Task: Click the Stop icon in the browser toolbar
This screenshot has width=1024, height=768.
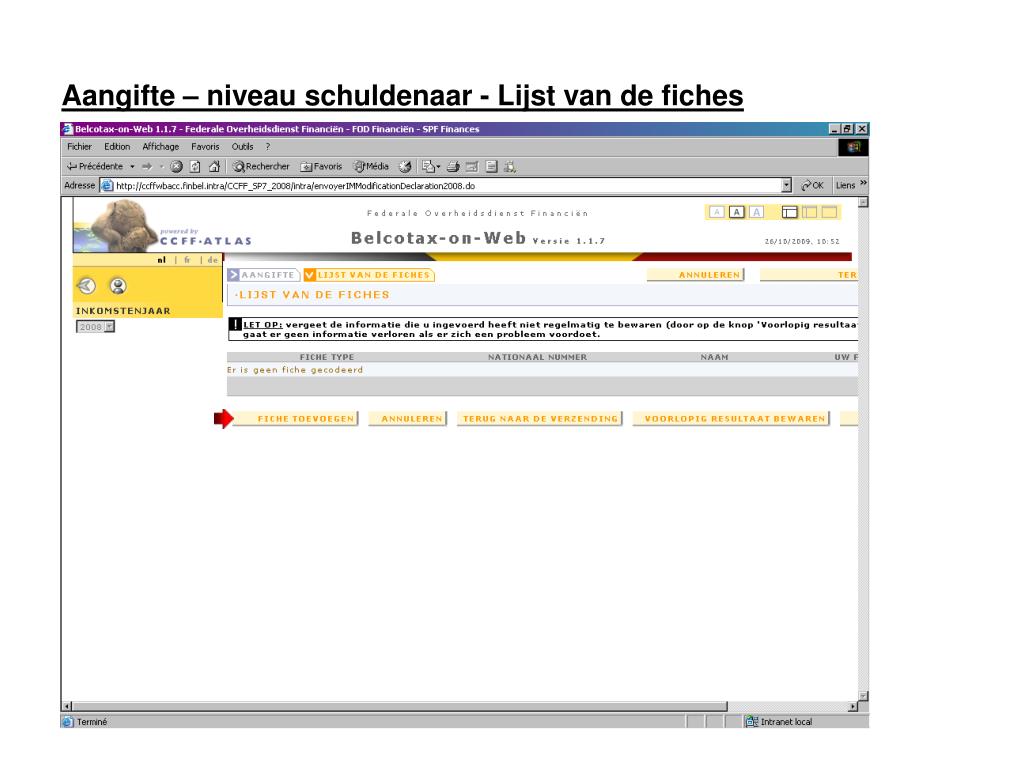Action: click(x=176, y=167)
